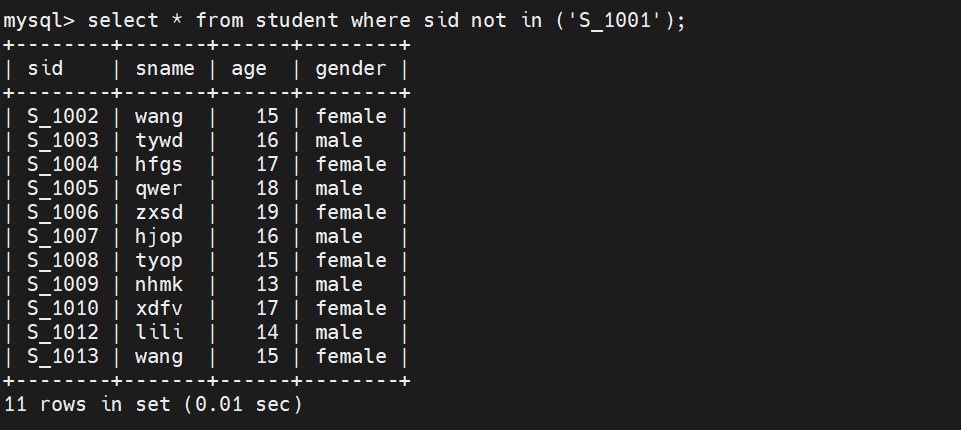Viewport: 961px width, 430px height.
Task: Click the name "hjop" in the results
Action: click(x=159, y=237)
